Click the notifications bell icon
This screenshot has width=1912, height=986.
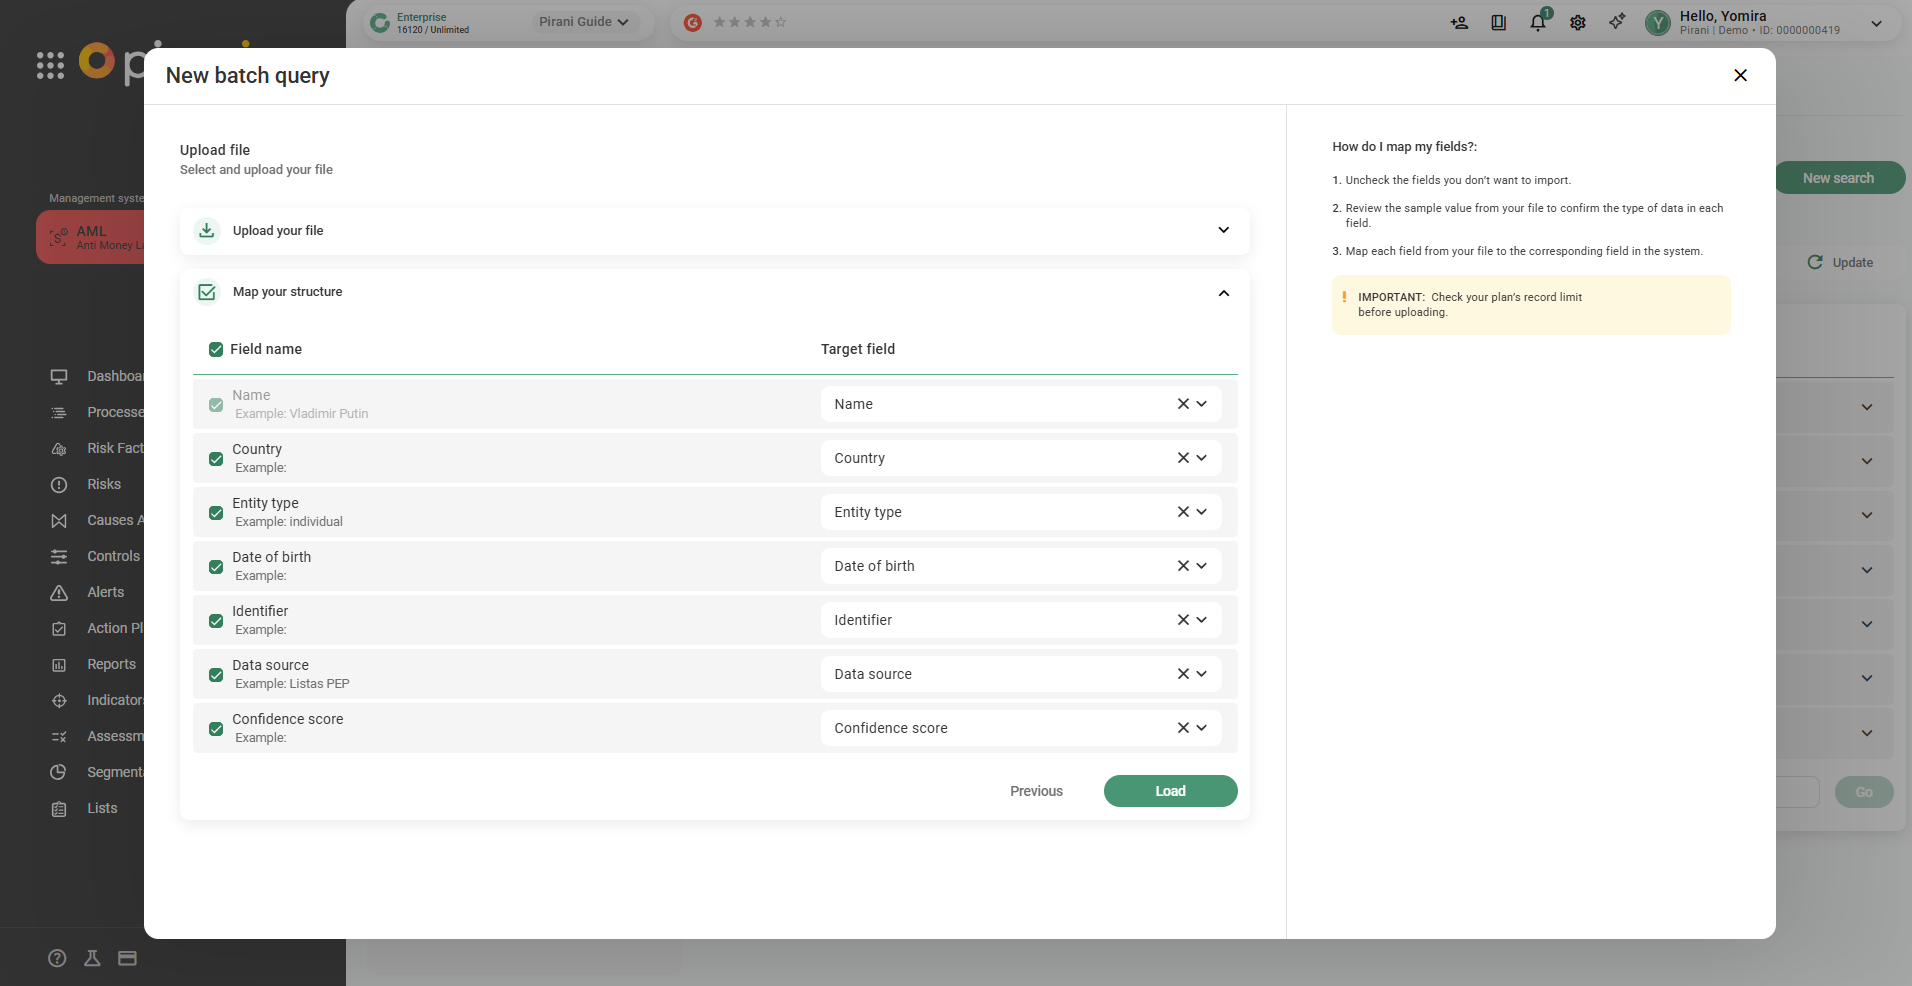click(1538, 22)
